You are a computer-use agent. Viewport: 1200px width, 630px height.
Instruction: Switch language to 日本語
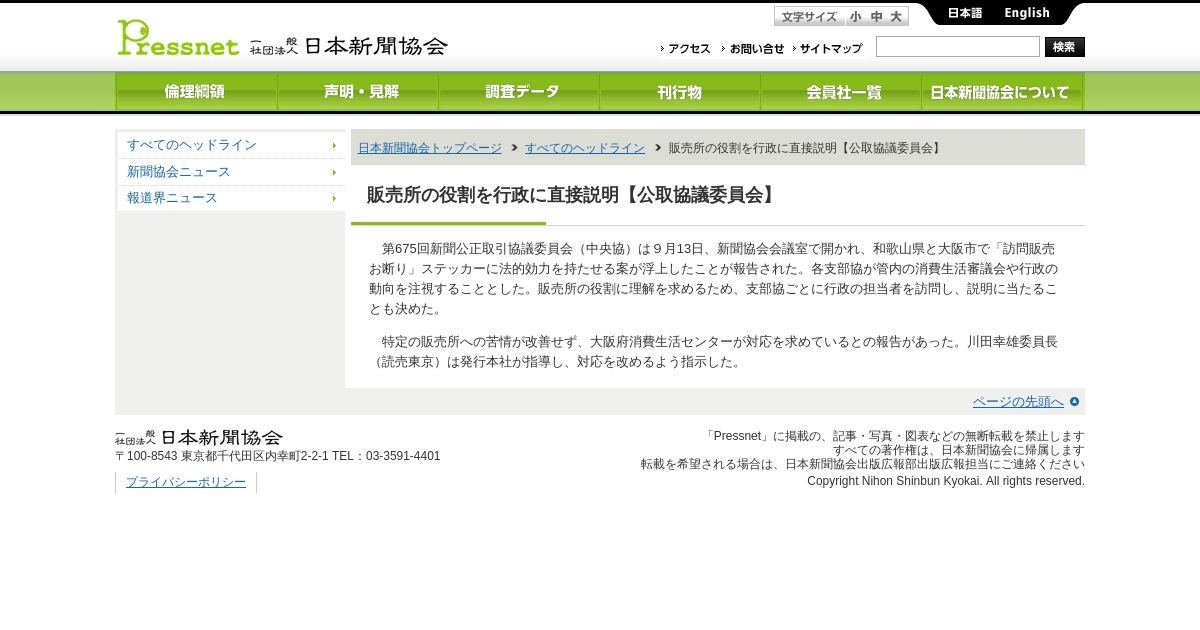click(x=965, y=13)
